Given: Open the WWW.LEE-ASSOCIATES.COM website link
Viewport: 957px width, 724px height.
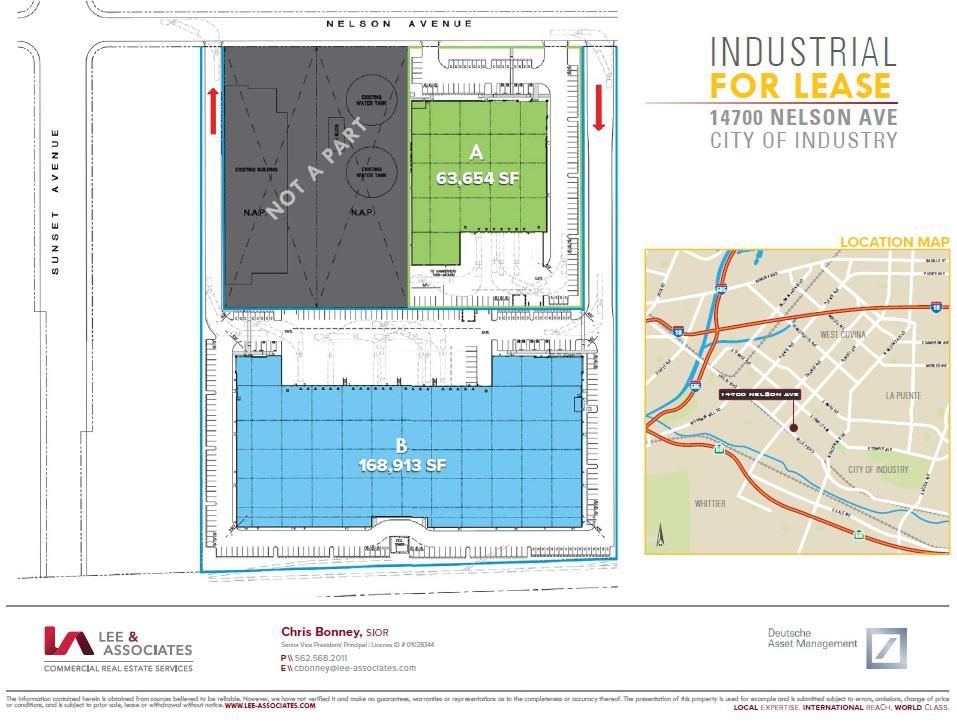Looking at the screenshot, I should tap(270, 706).
